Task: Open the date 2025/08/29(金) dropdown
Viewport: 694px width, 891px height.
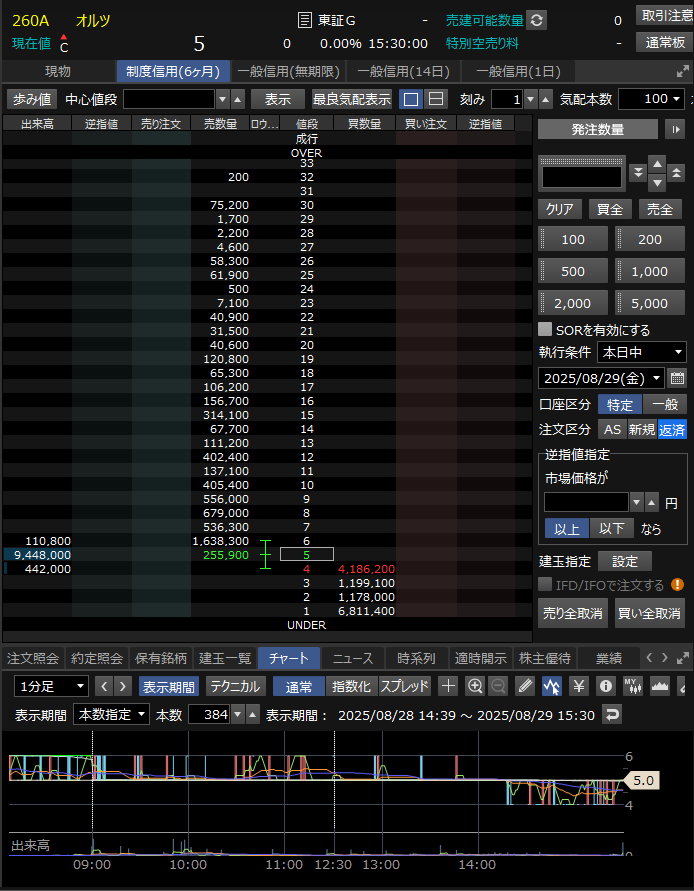Action: (601, 378)
